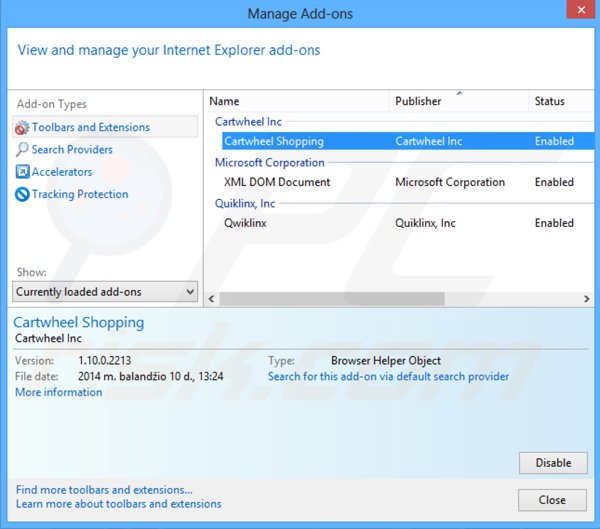Screen dimensions: 600x529
Task: Click Cartwheel Inc publisher cell
Action: (429, 141)
